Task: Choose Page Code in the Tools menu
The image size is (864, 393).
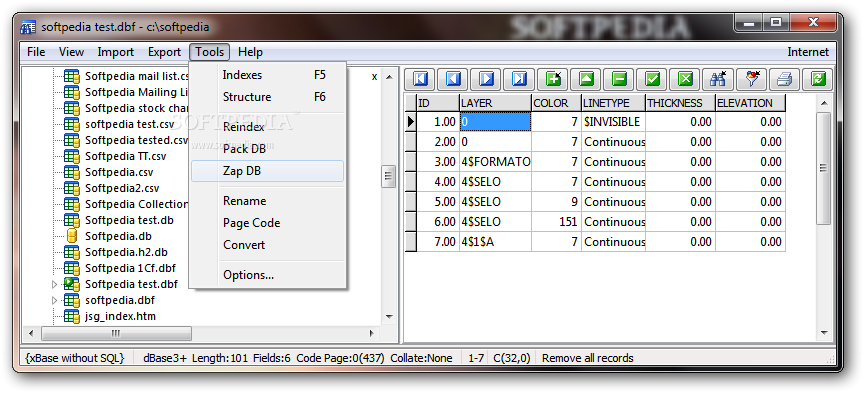Action: click(x=267, y=223)
